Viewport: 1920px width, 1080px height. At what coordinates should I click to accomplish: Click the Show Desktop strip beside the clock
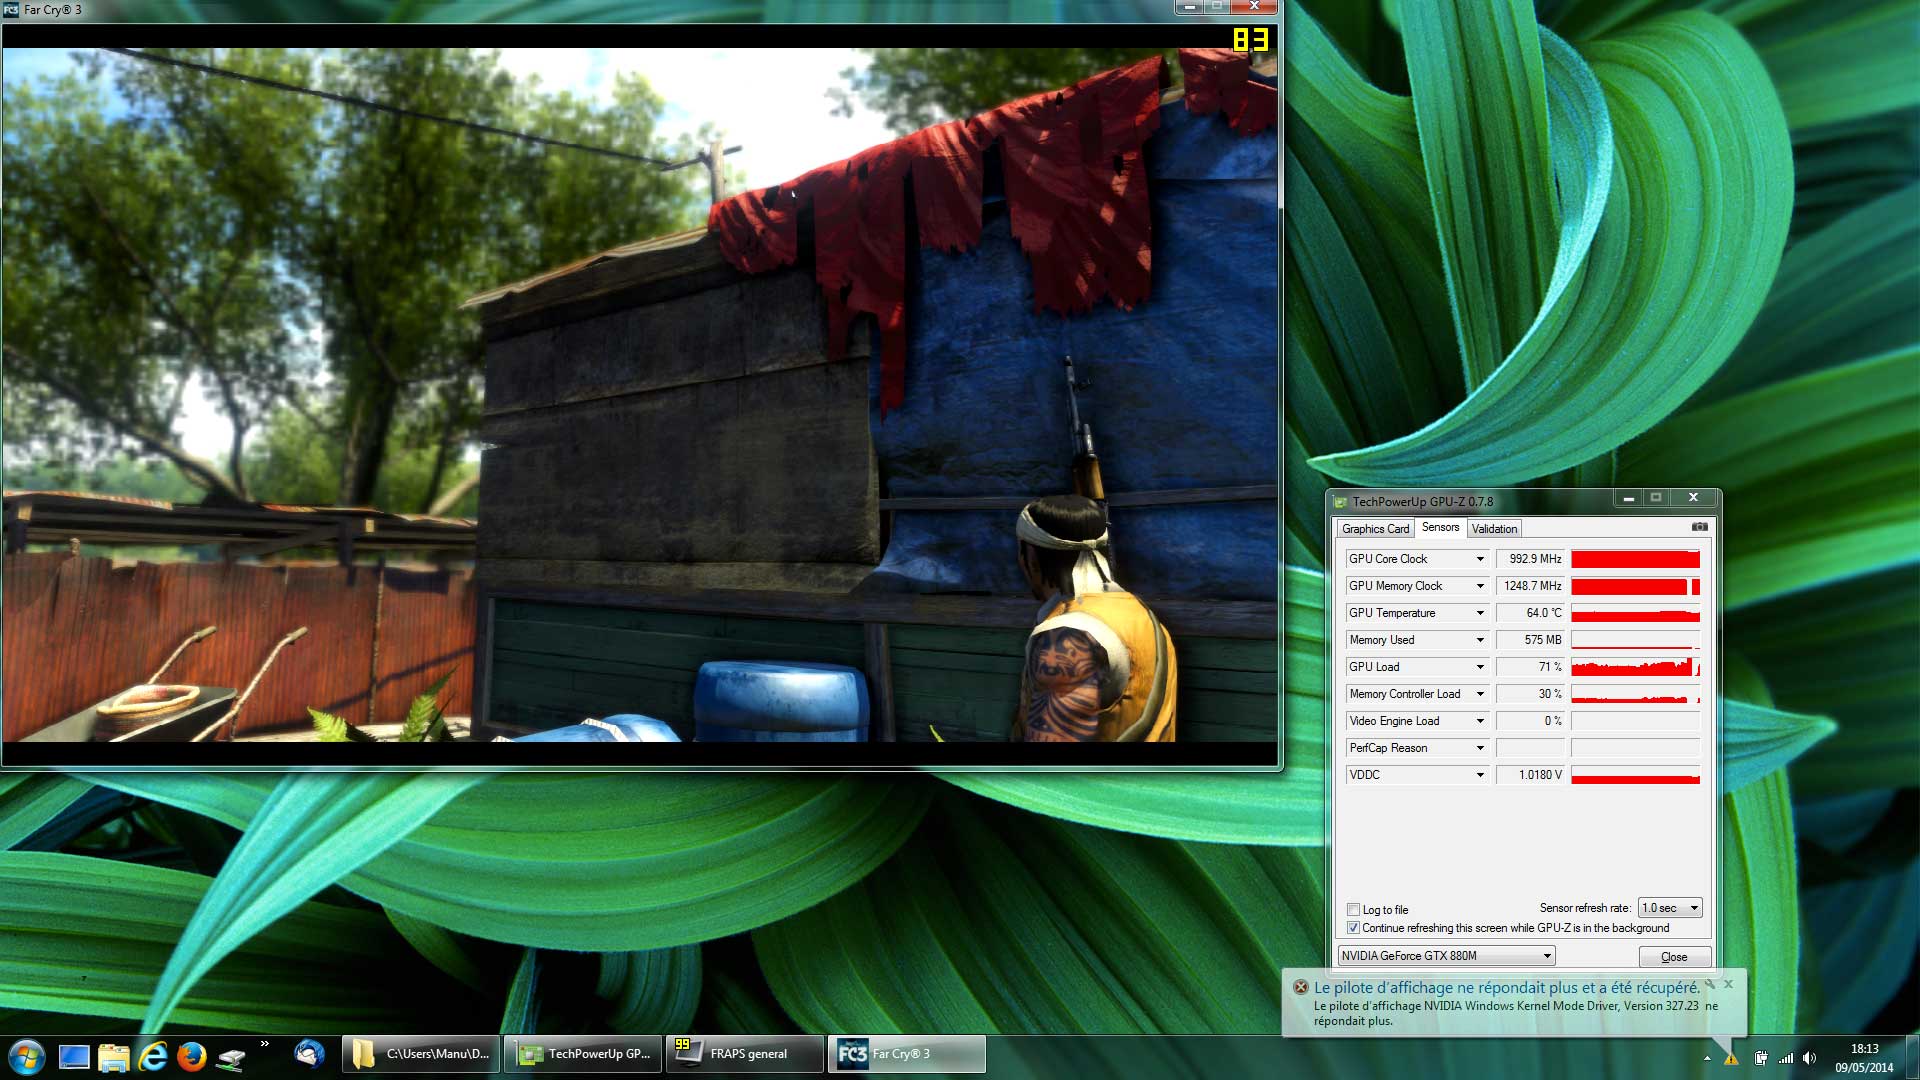pos(1912,1058)
